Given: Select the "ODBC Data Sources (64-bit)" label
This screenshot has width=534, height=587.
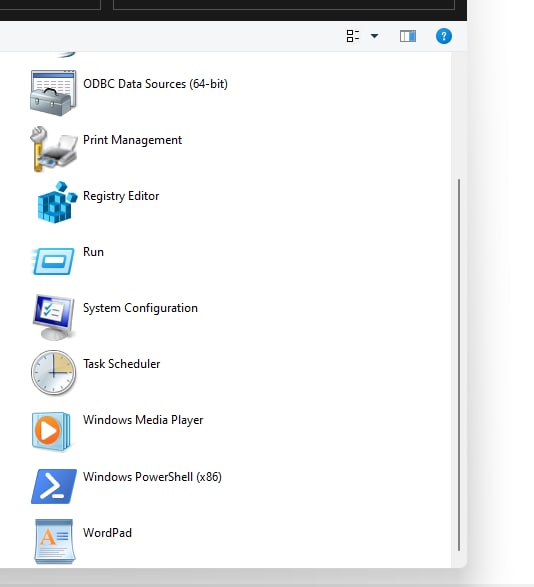Looking at the screenshot, I should 155,84.
